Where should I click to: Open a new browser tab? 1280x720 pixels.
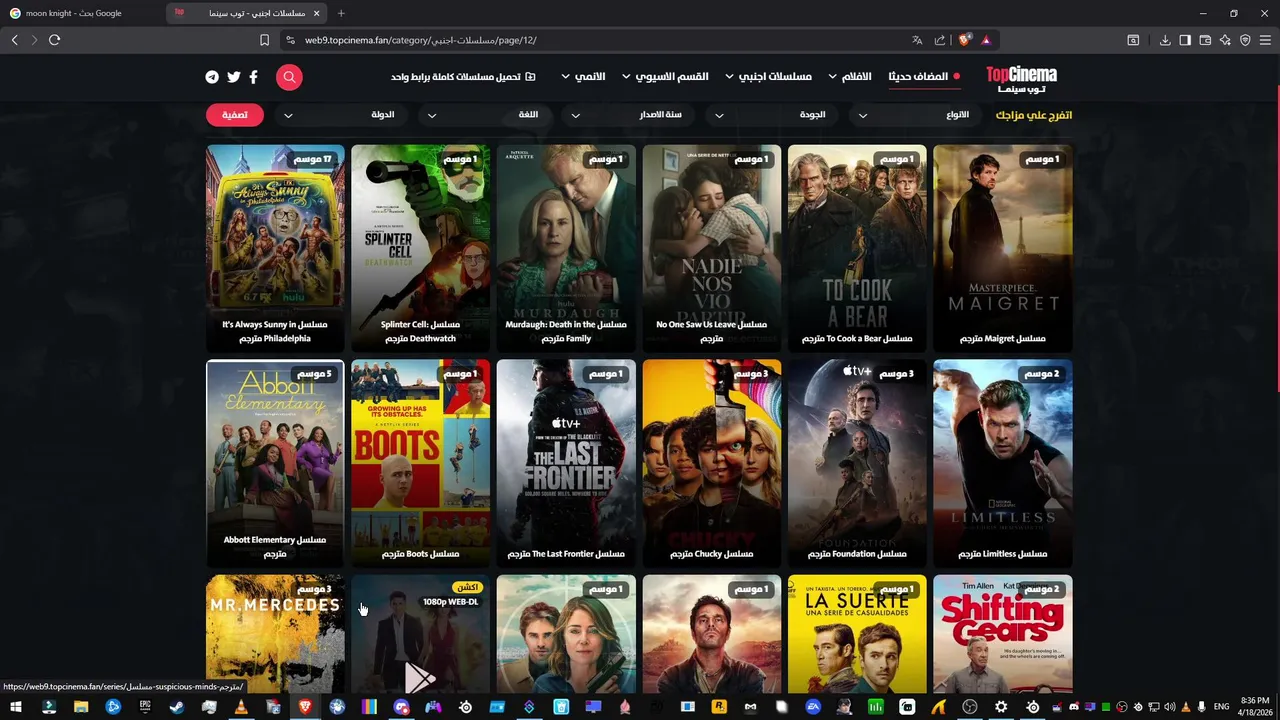[x=341, y=13]
